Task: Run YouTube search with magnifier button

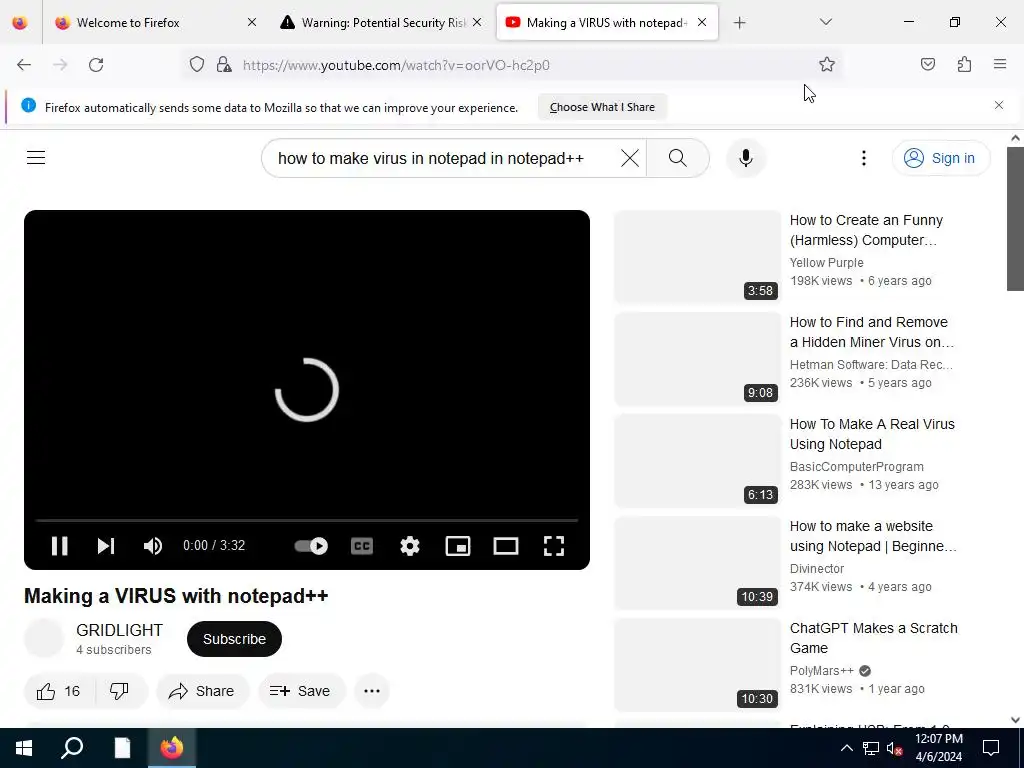Action: [678, 158]
